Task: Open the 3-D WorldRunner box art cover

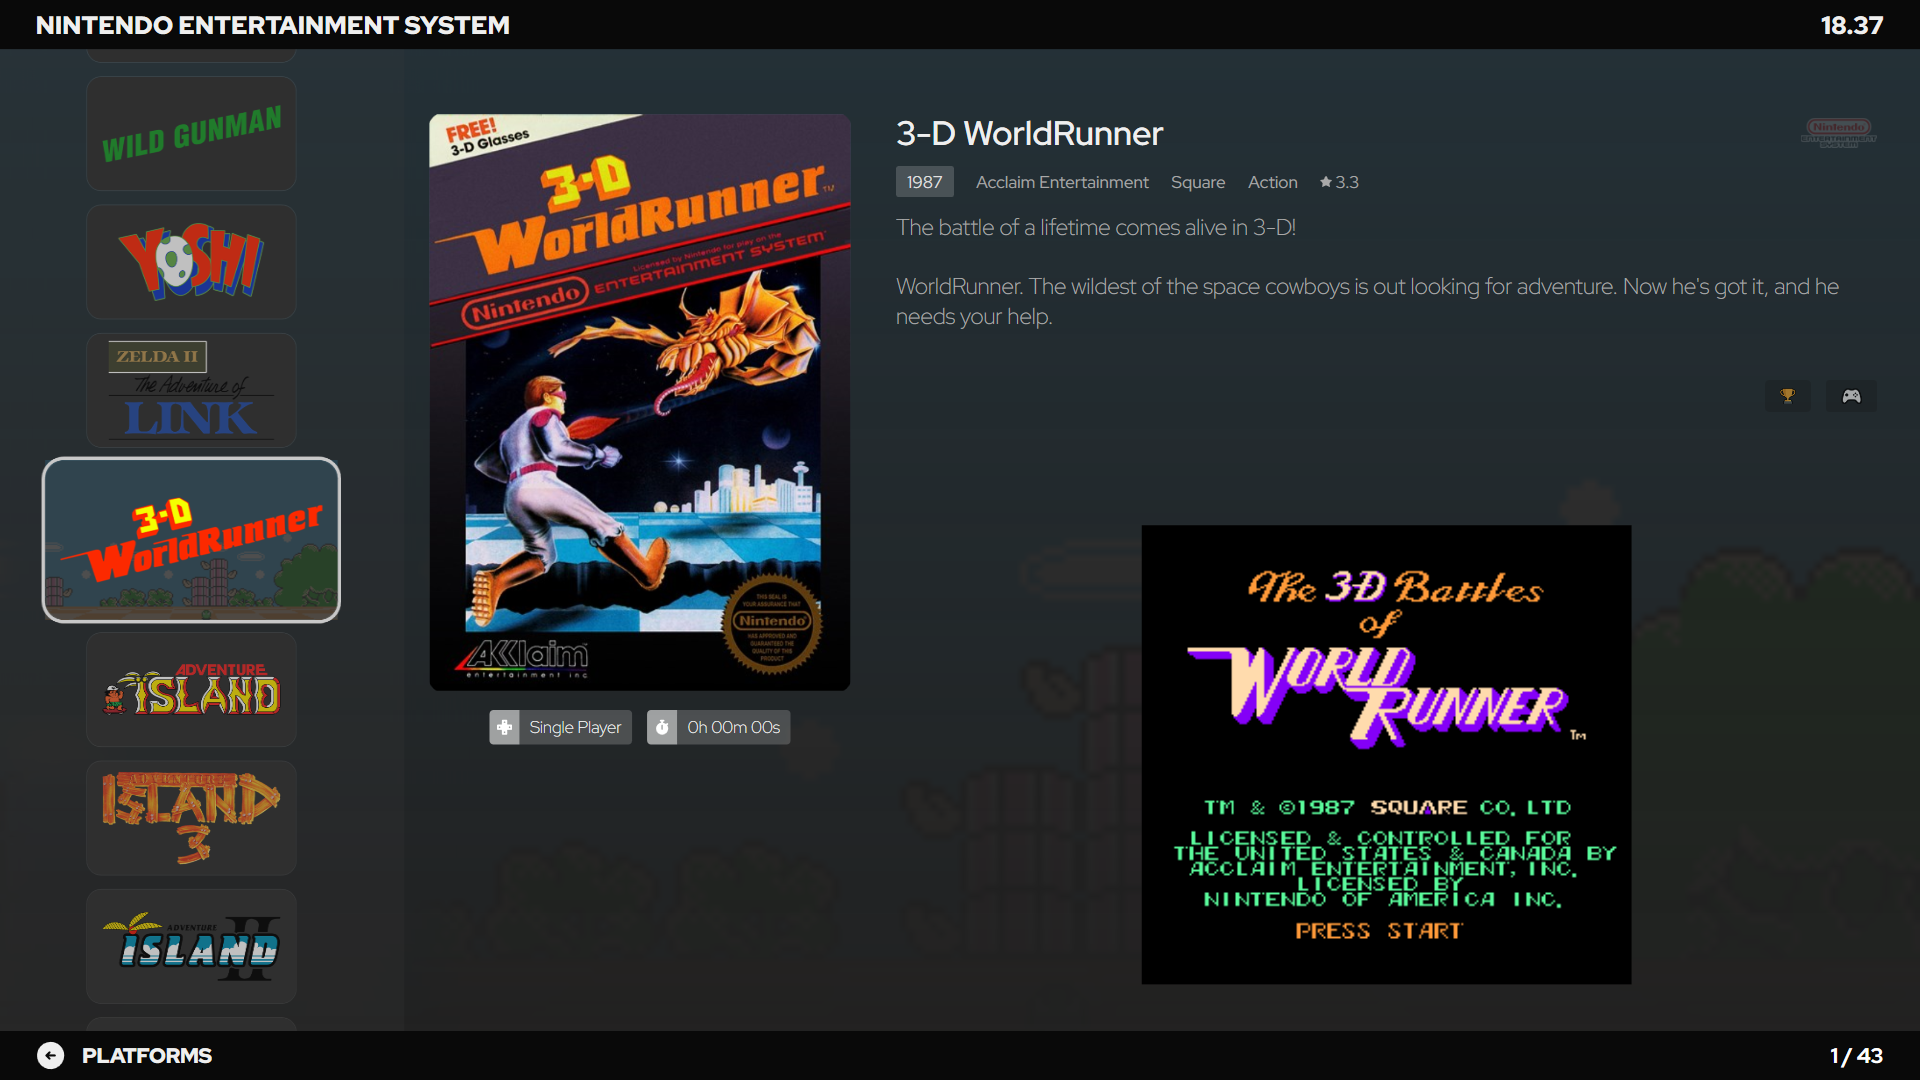Action: pyautogui.click(x=640, y=402)
